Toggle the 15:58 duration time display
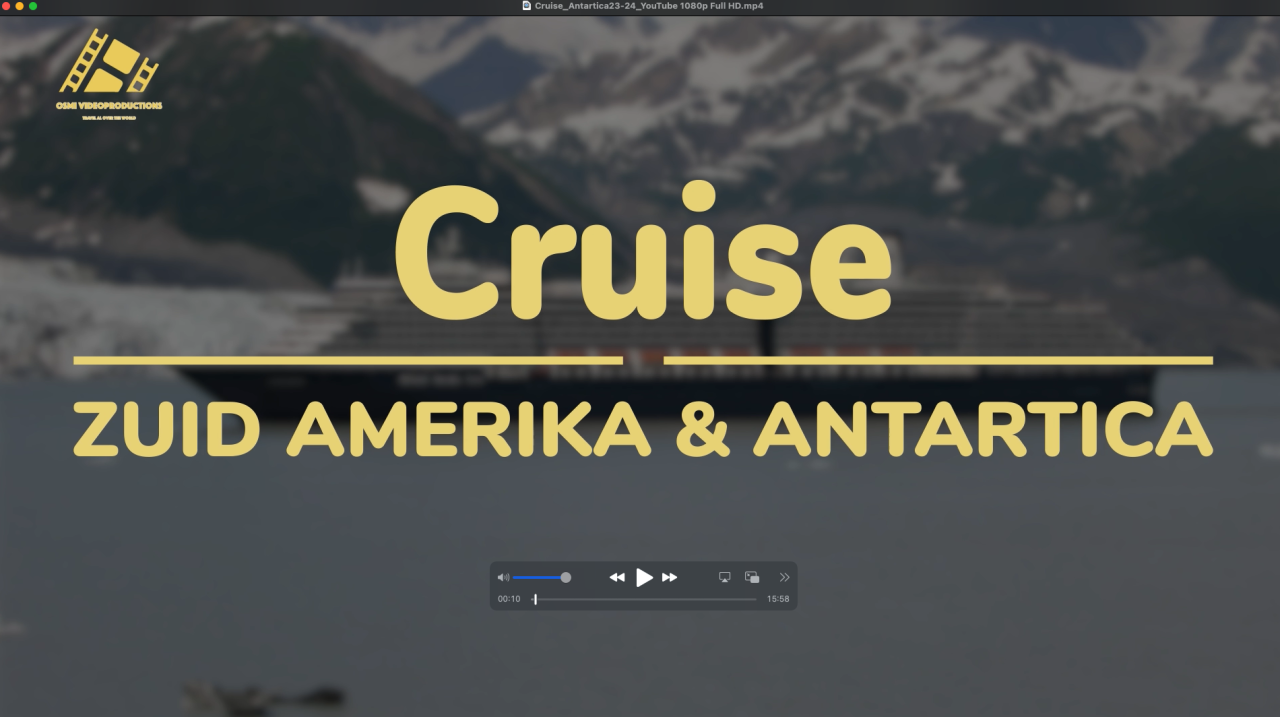Viewport: 1280px width, 717px height. (x=778, y=599)
